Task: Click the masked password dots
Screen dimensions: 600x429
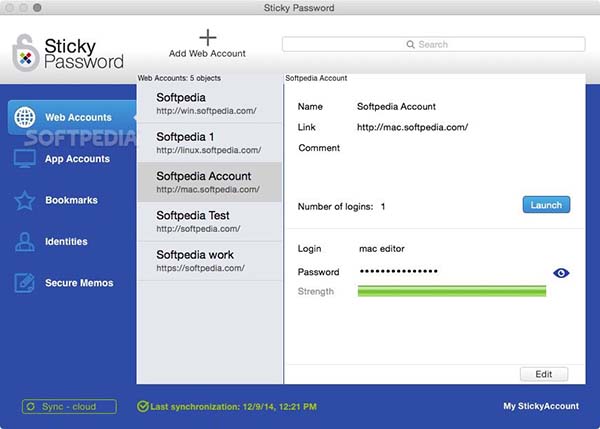Action: point(399,271)
